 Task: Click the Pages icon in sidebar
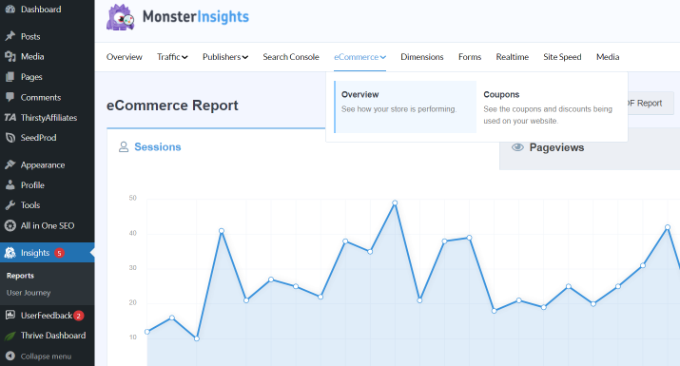[10, 77]
